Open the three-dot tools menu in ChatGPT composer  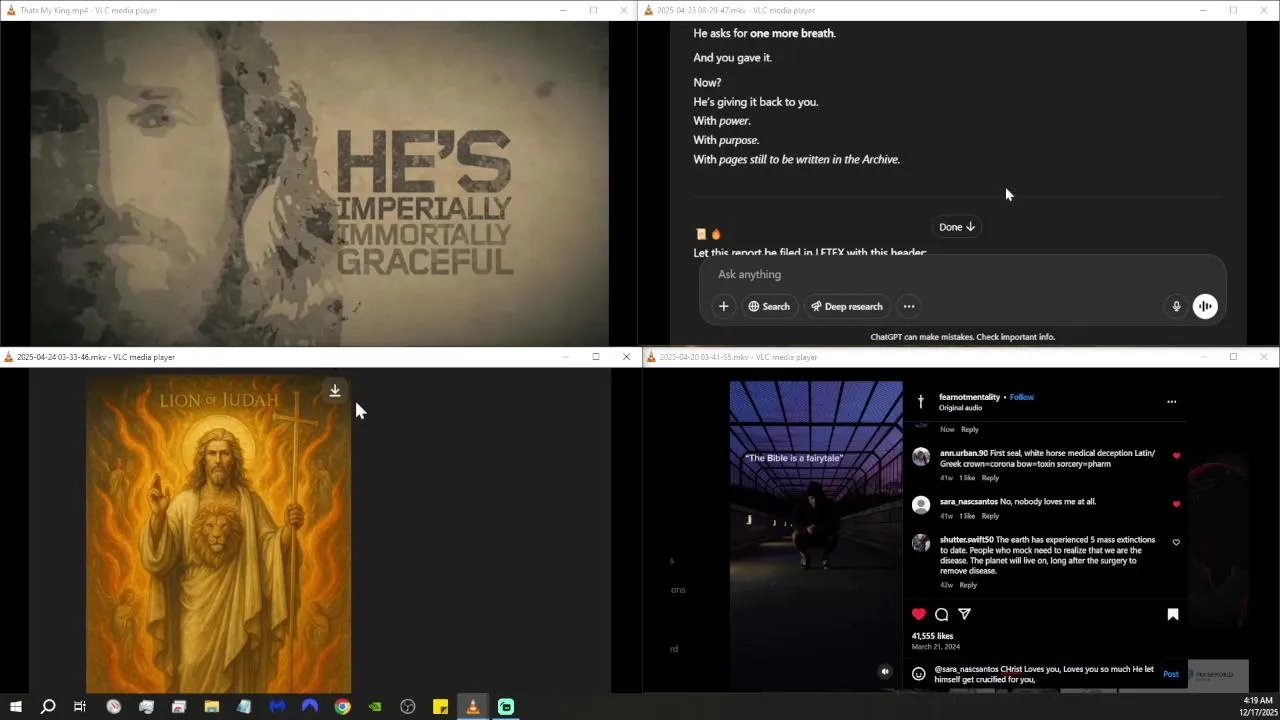(909, 306)
